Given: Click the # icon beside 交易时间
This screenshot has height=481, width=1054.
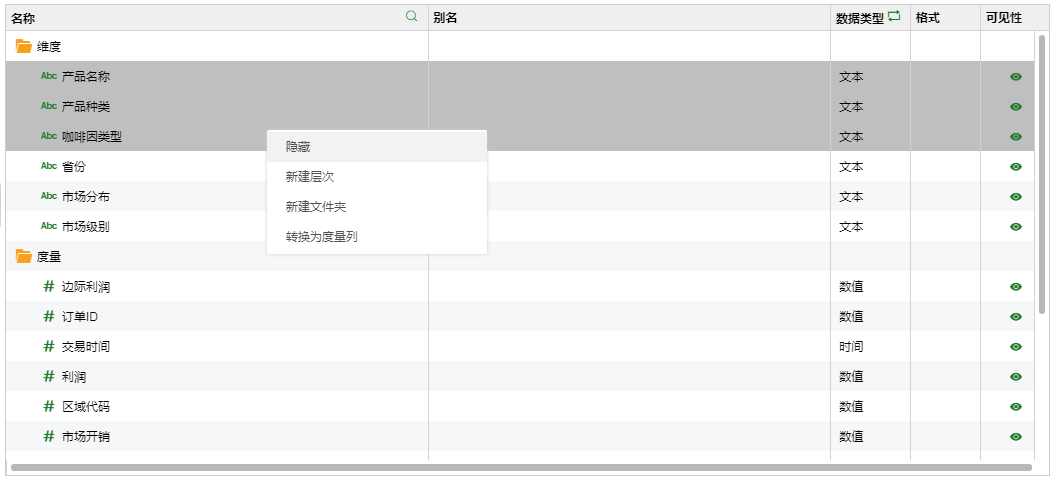Looking at the screenshot, I should tap(49, 347).
